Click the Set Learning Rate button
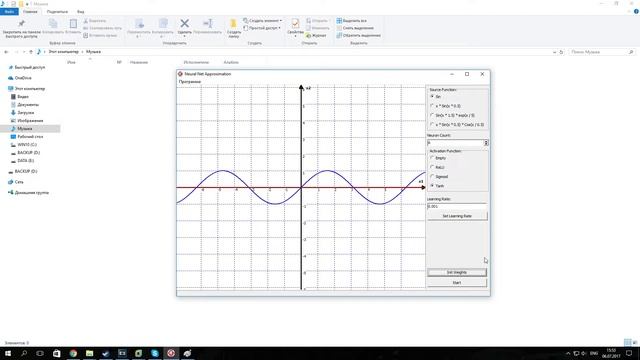The image size is (640, 360). (x=457, y=216)
